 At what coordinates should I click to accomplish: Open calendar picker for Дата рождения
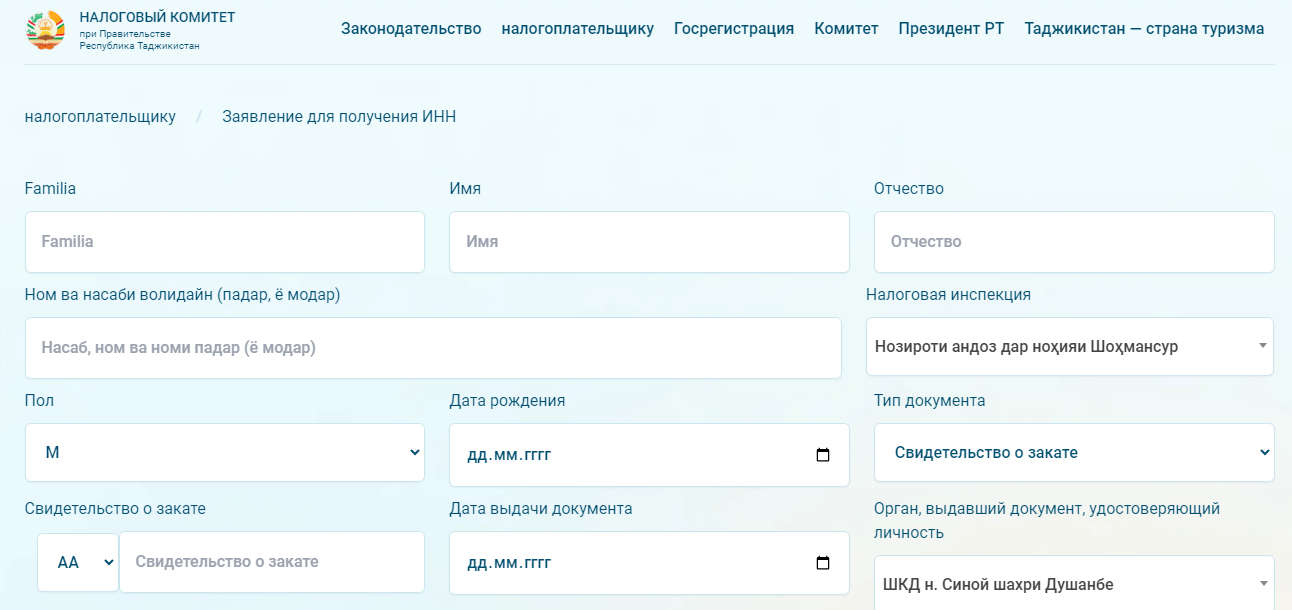tap(823, 455)
